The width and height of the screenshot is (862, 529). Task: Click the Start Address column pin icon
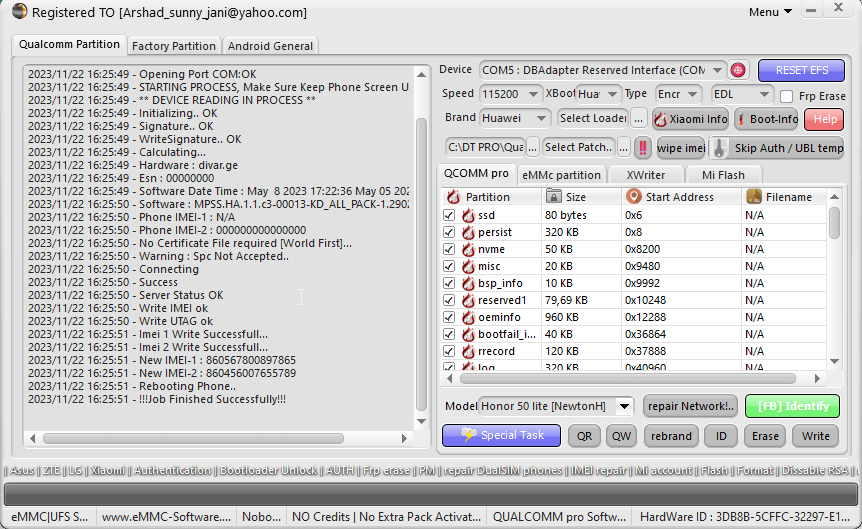pos(634,196)
